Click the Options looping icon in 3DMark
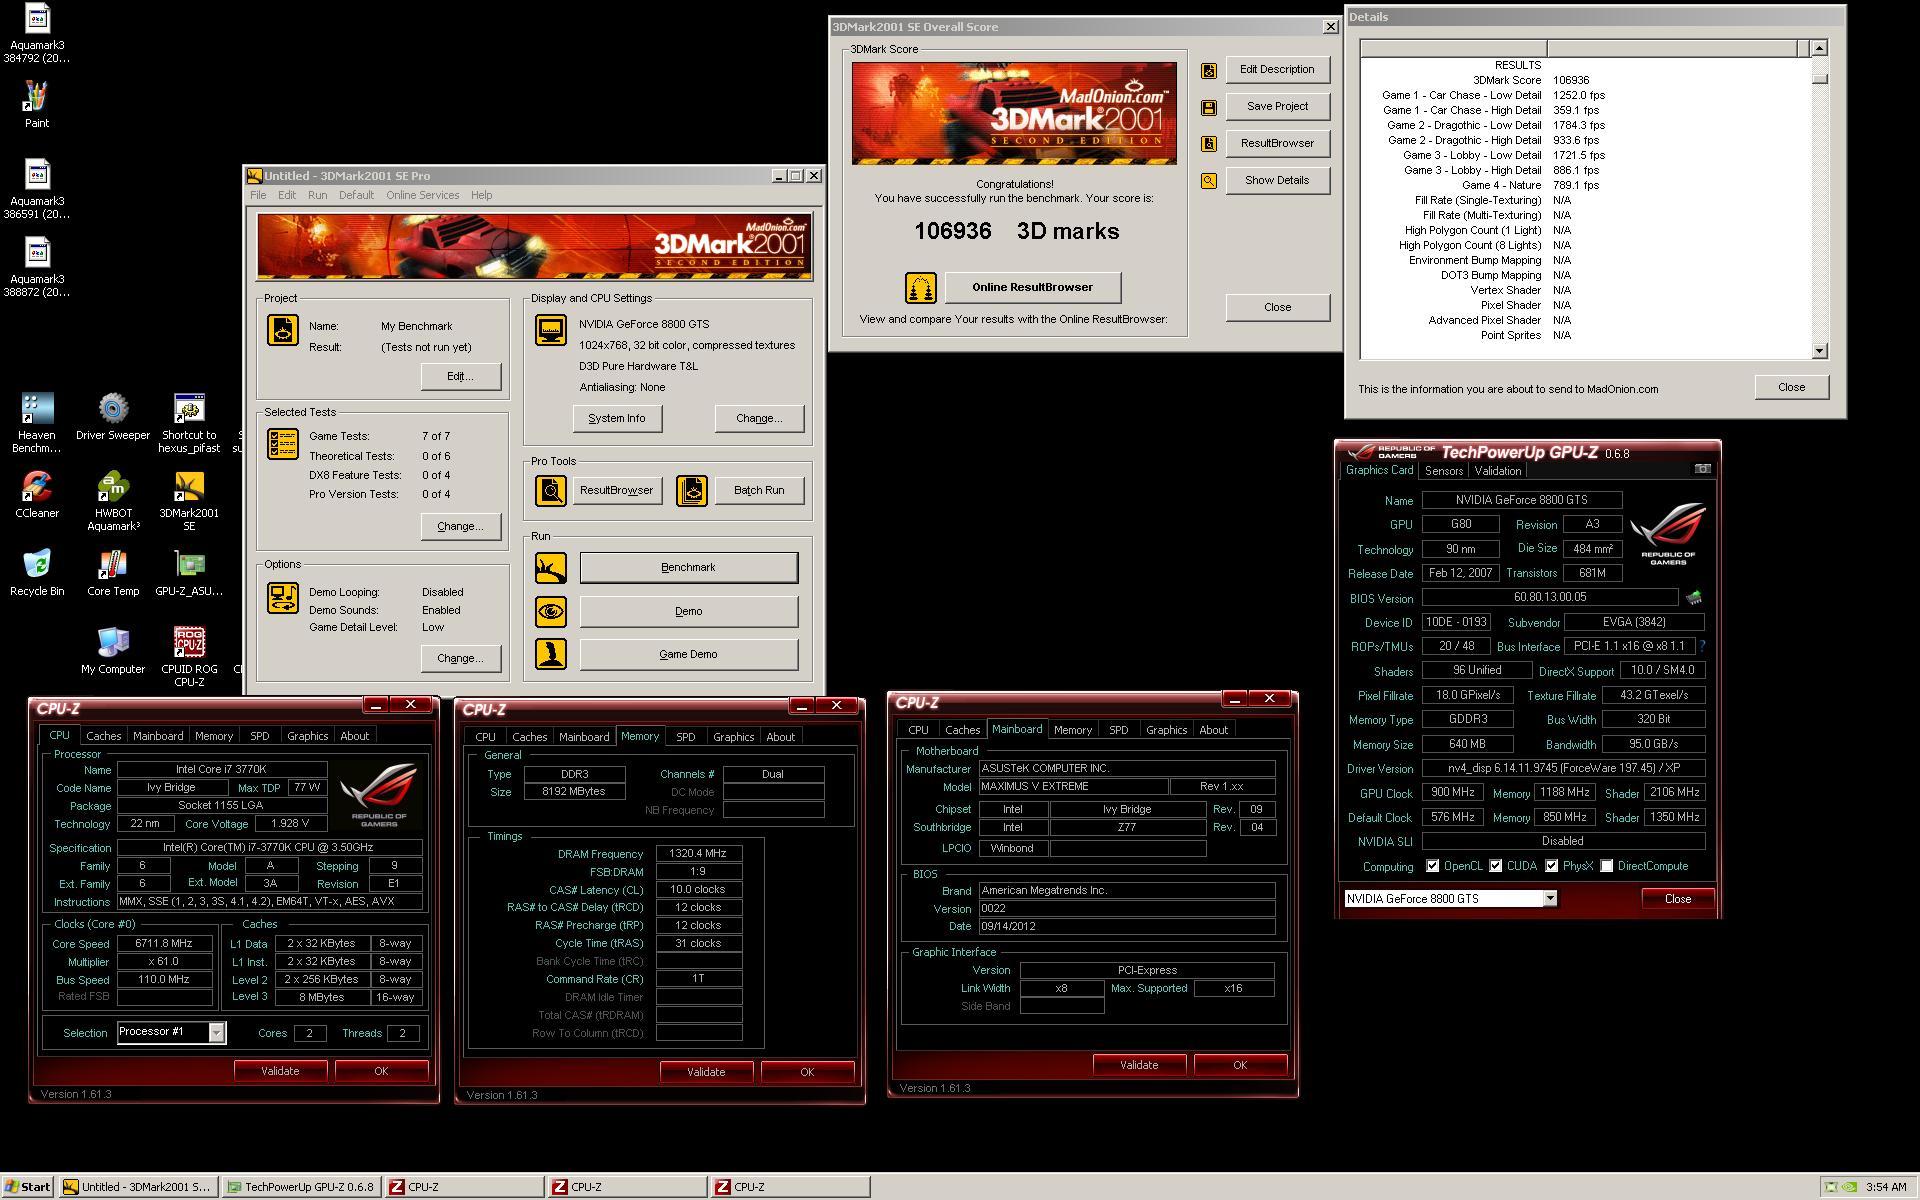The height and width of the screenshot is (1200, 1920). 283,598
